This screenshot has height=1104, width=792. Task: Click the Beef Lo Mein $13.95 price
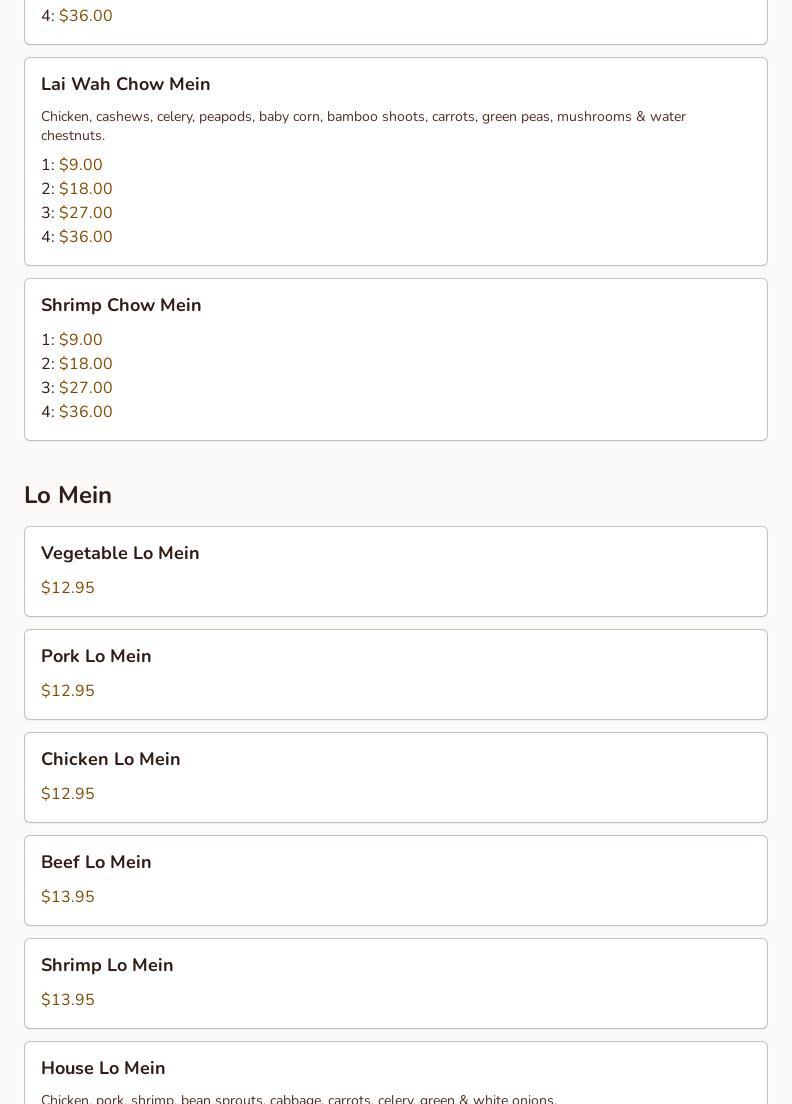68,897
